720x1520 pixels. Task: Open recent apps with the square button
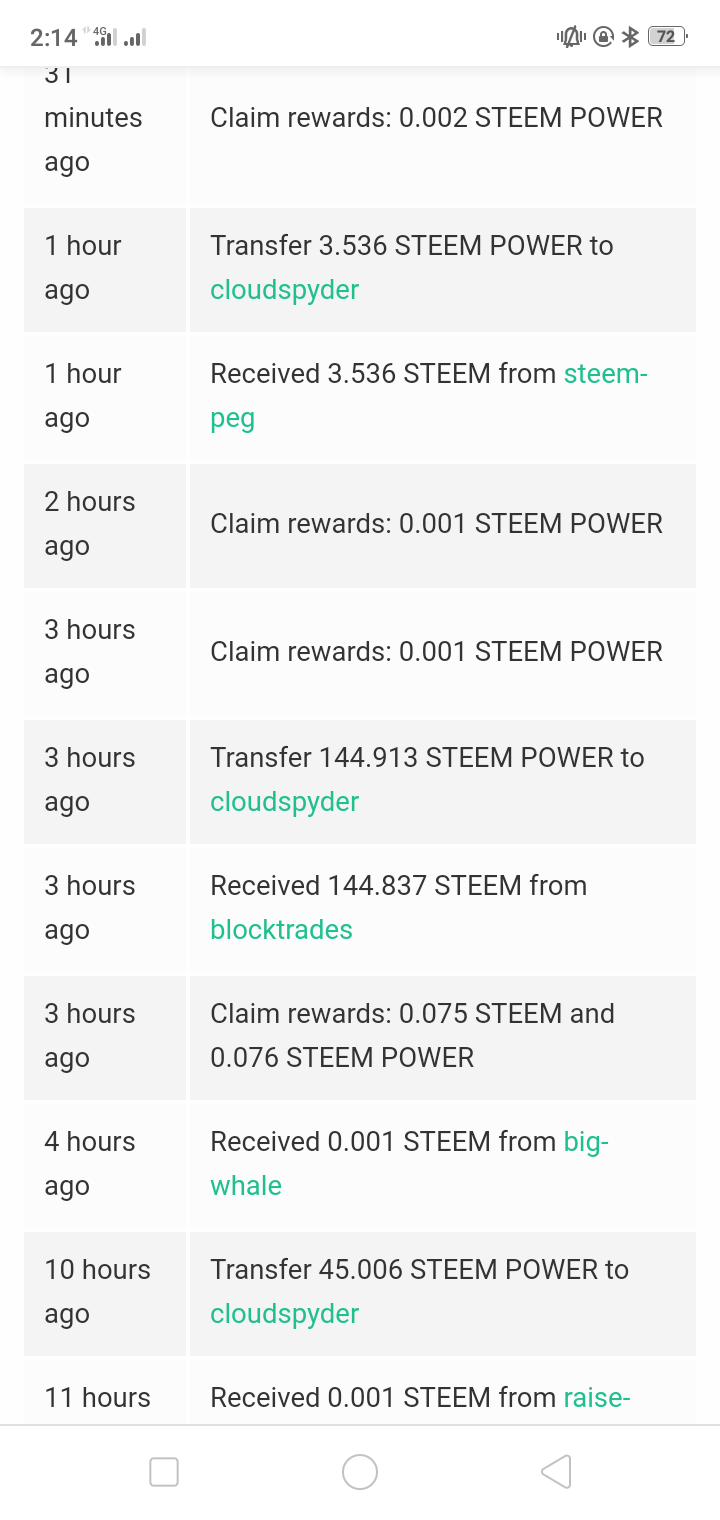(164, 1471)
